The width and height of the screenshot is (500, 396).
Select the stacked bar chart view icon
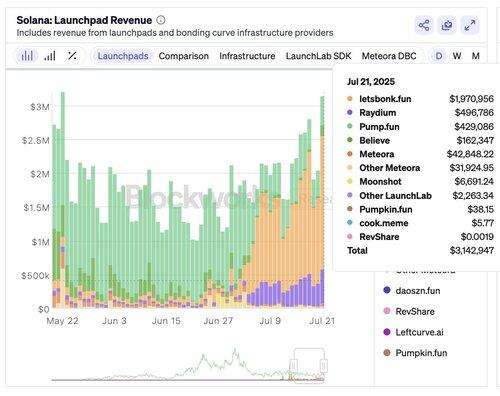(27, 56)
